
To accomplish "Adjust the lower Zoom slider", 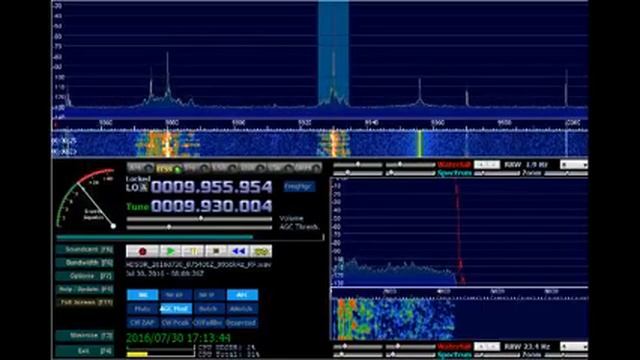I will [567, 355].
